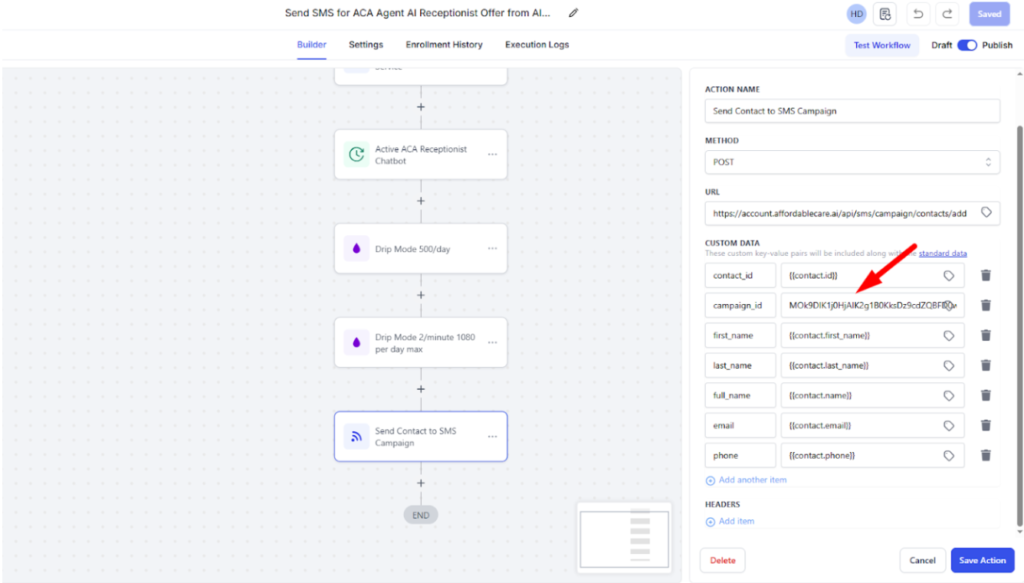Click the Test Workflow button
This screenshot has width=1024, height=583.
[881, 45]
